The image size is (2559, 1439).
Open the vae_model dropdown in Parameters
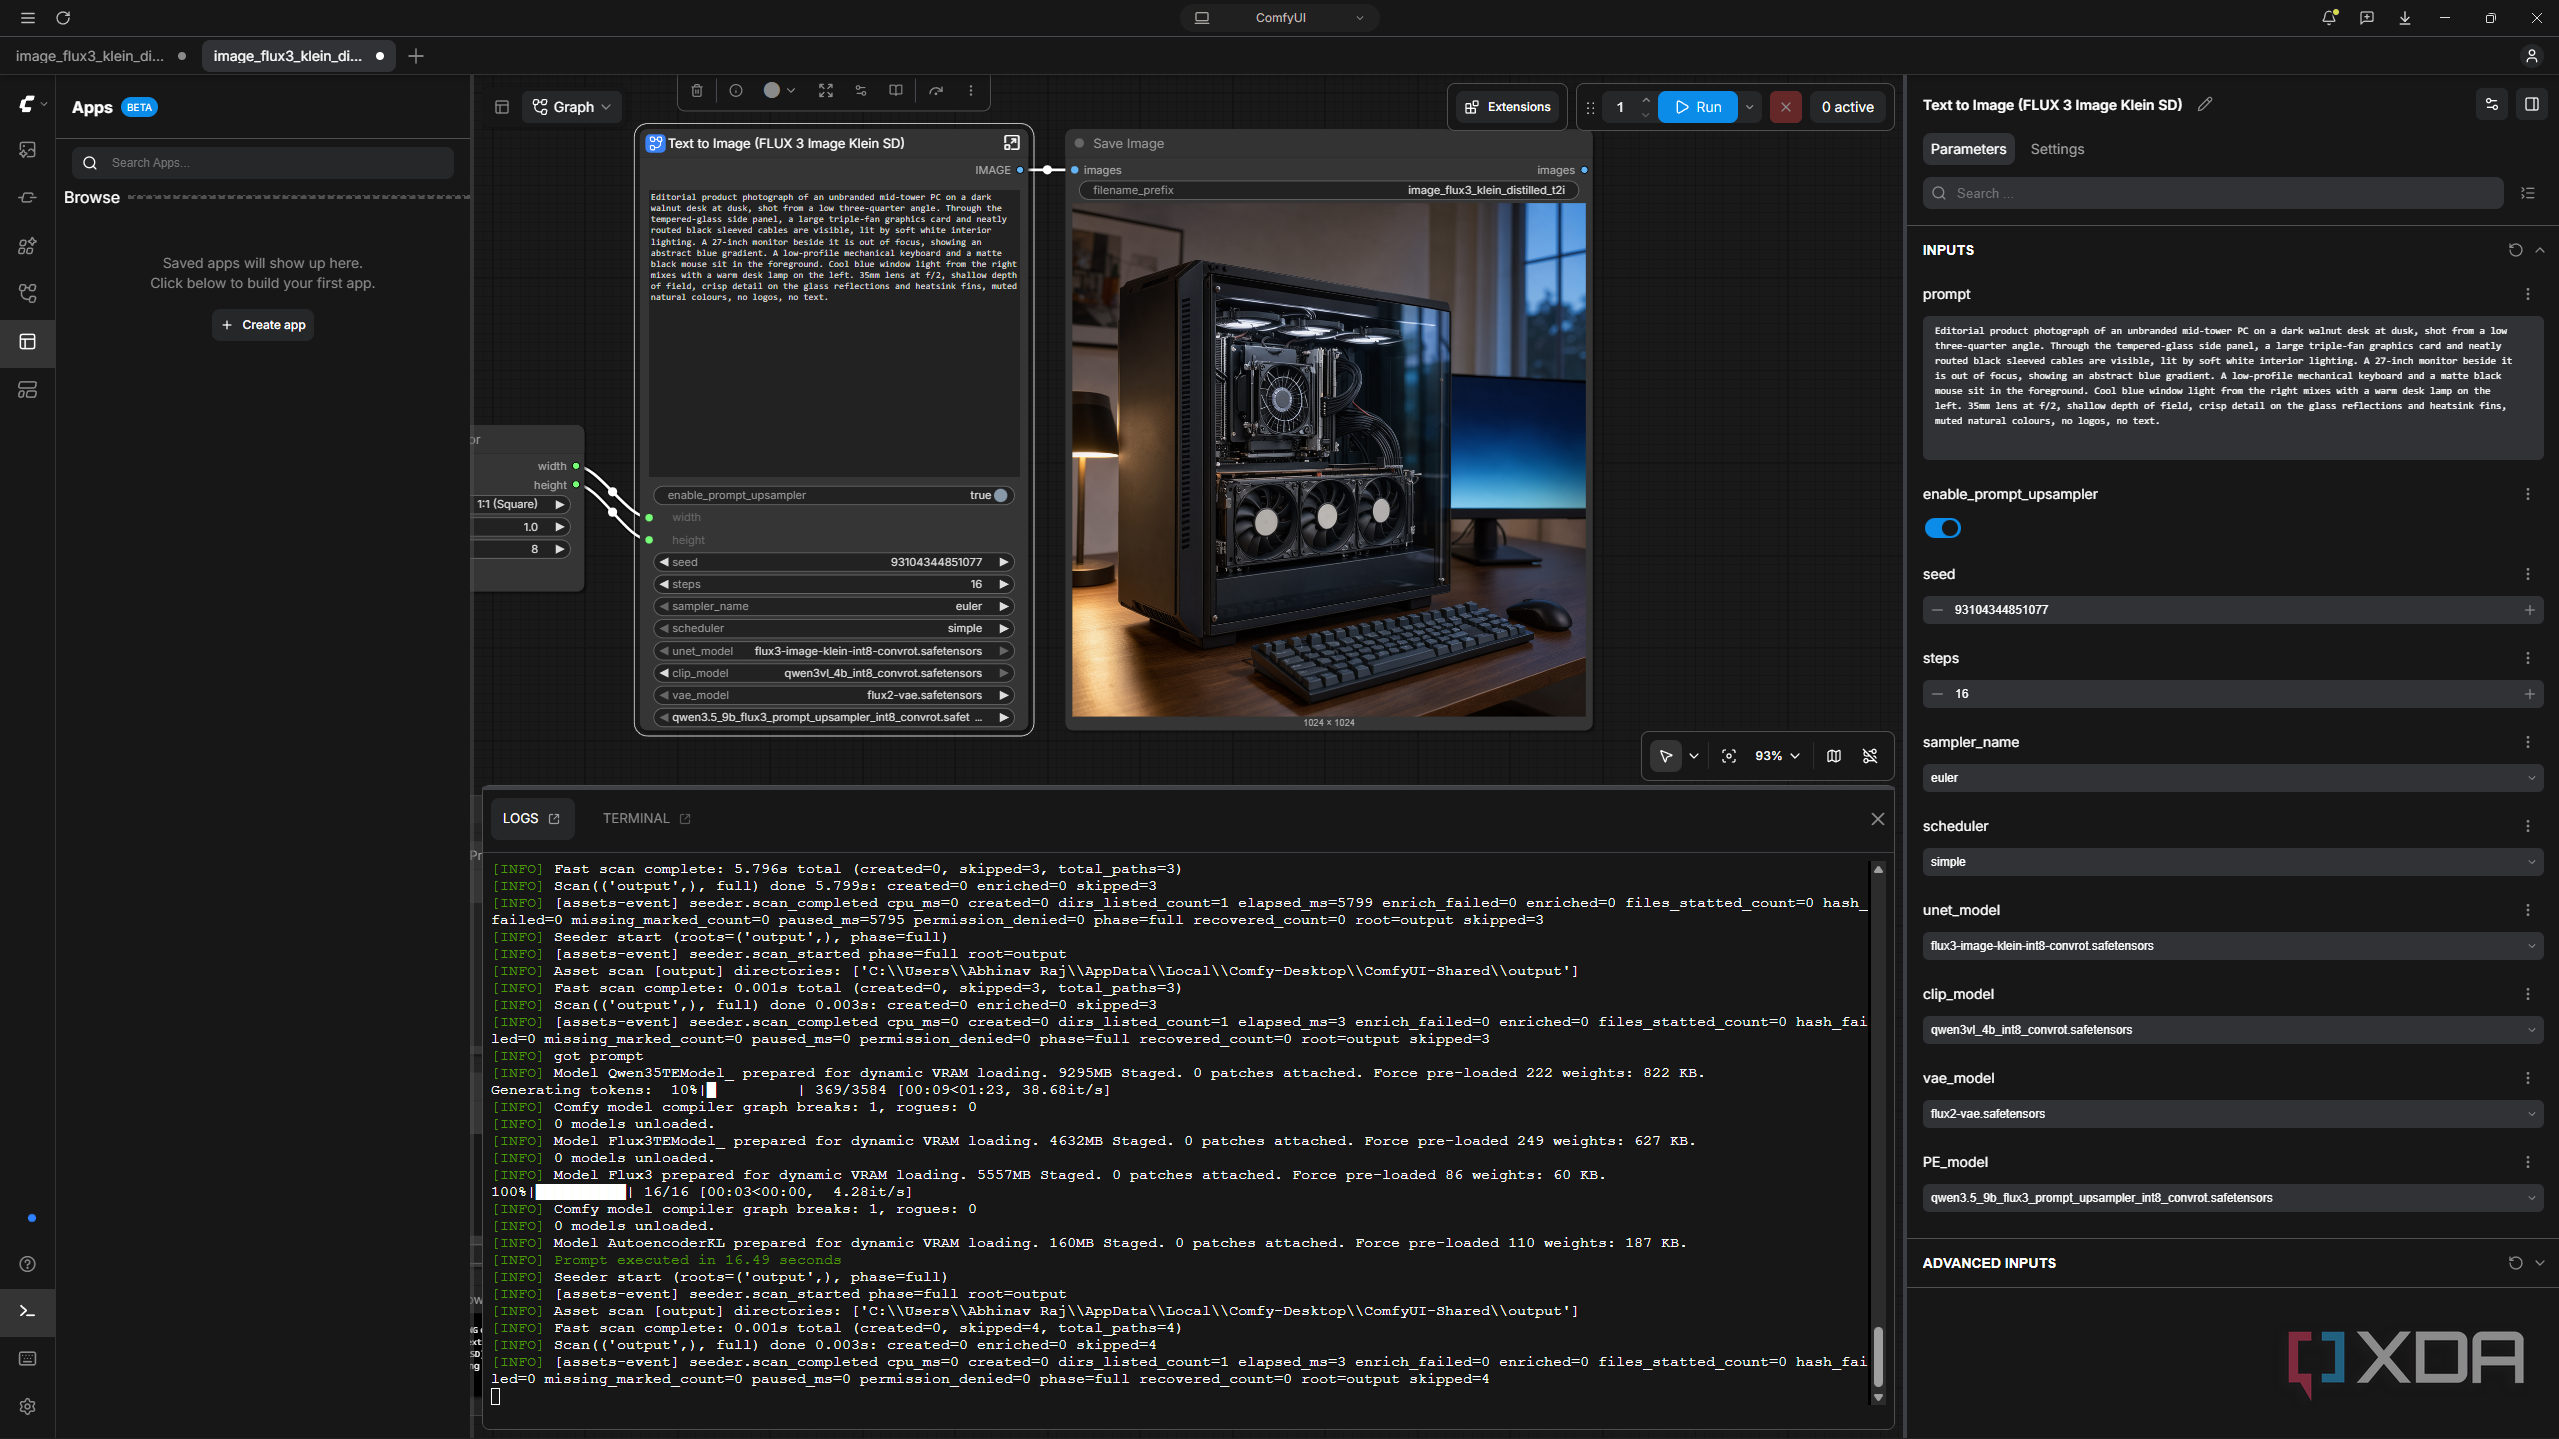[2233, 1114]
